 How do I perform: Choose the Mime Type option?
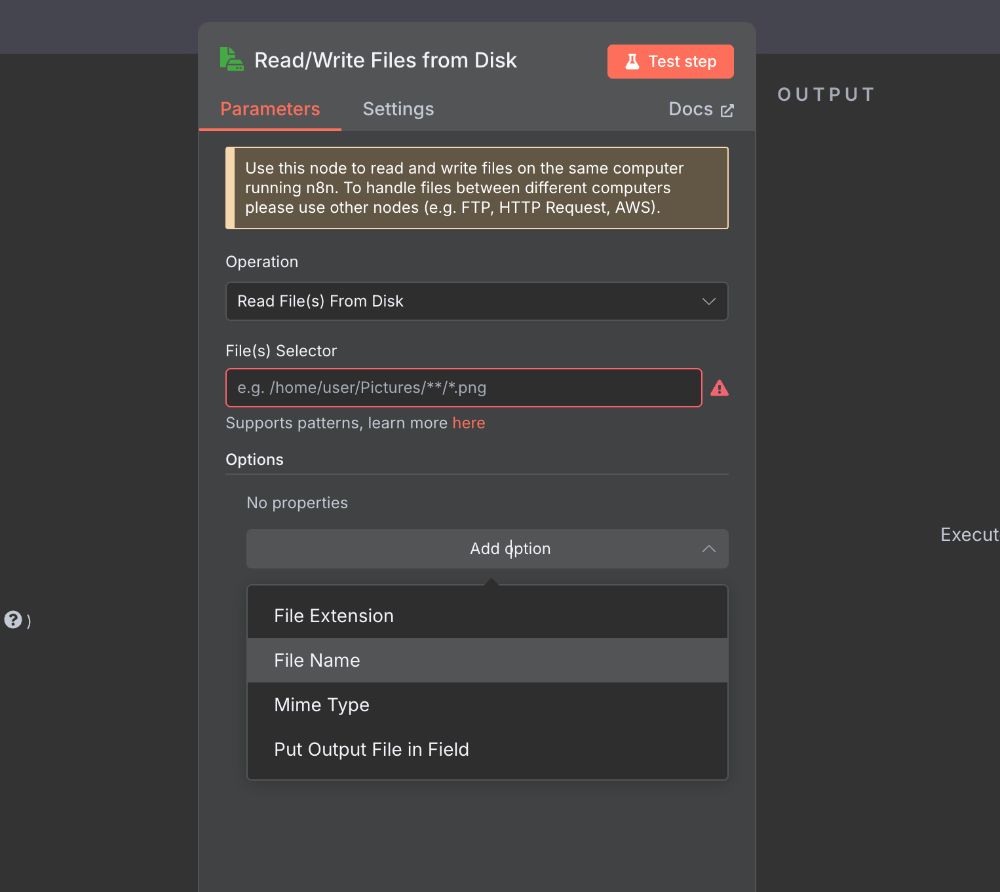pos(321,705)
